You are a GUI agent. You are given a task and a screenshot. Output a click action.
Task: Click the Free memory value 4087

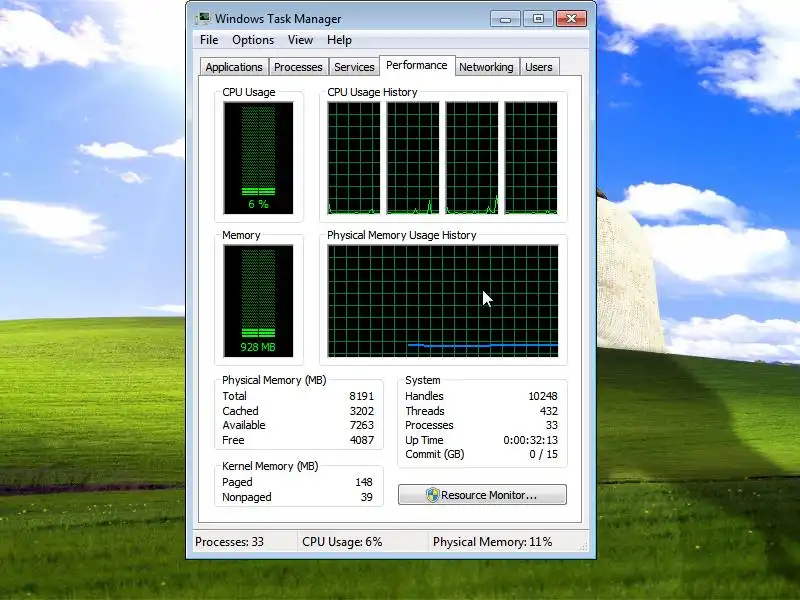click(362, 440)
